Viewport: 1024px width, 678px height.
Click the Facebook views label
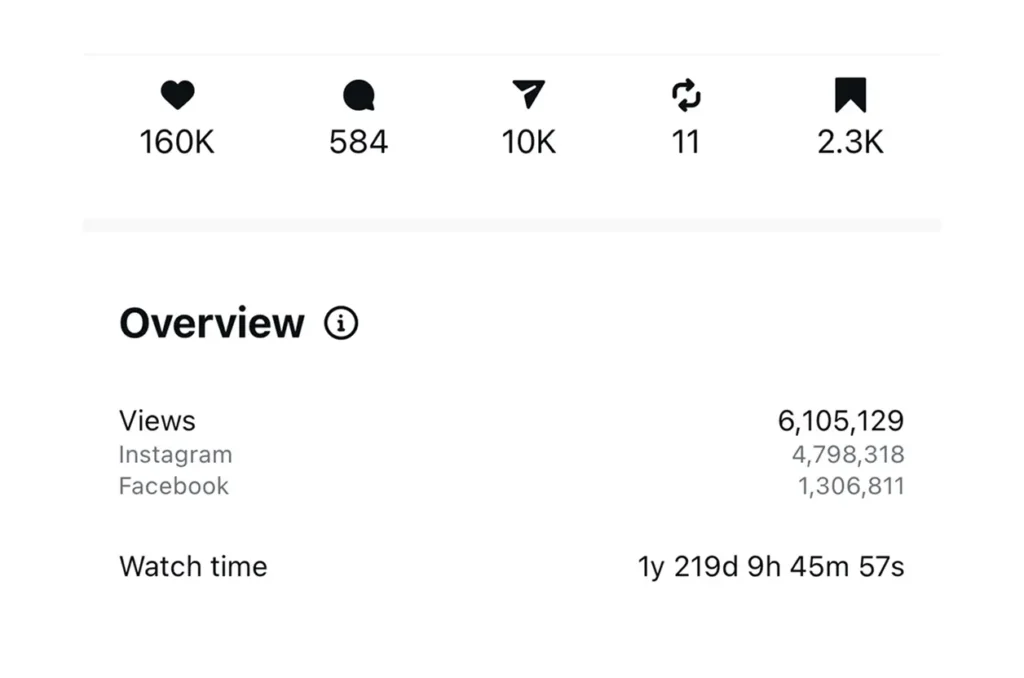(173, 487)
